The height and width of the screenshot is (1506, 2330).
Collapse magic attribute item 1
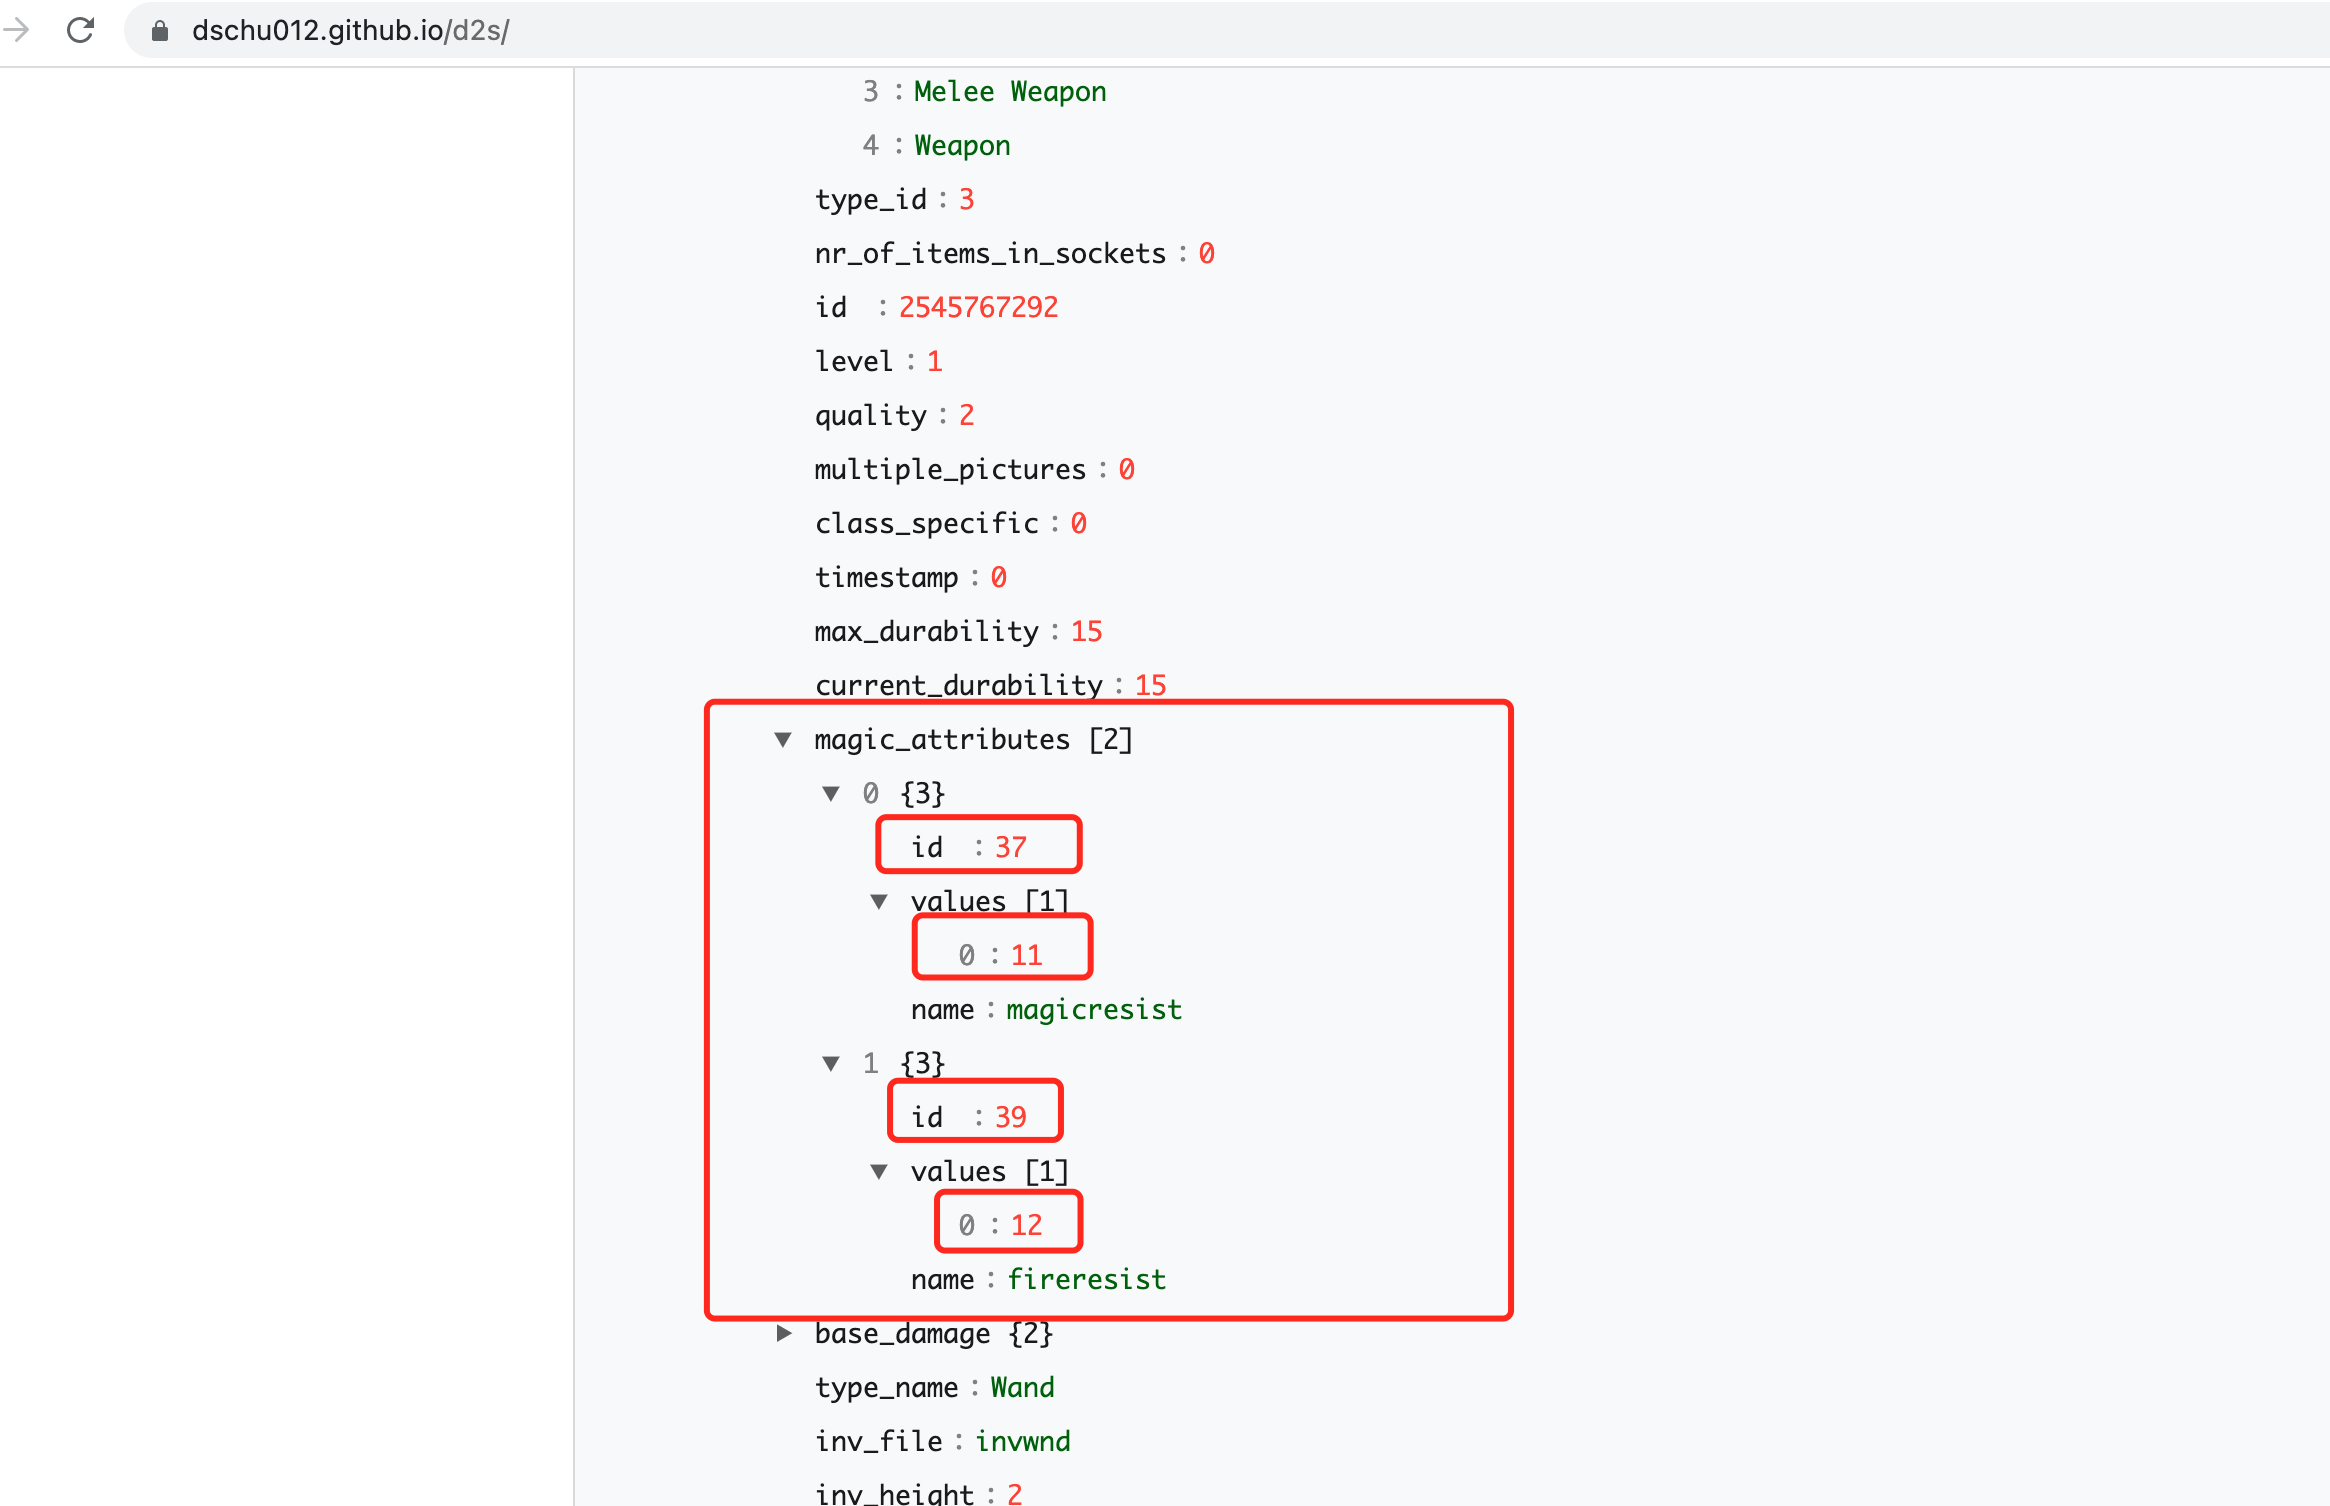point(831,1064)
